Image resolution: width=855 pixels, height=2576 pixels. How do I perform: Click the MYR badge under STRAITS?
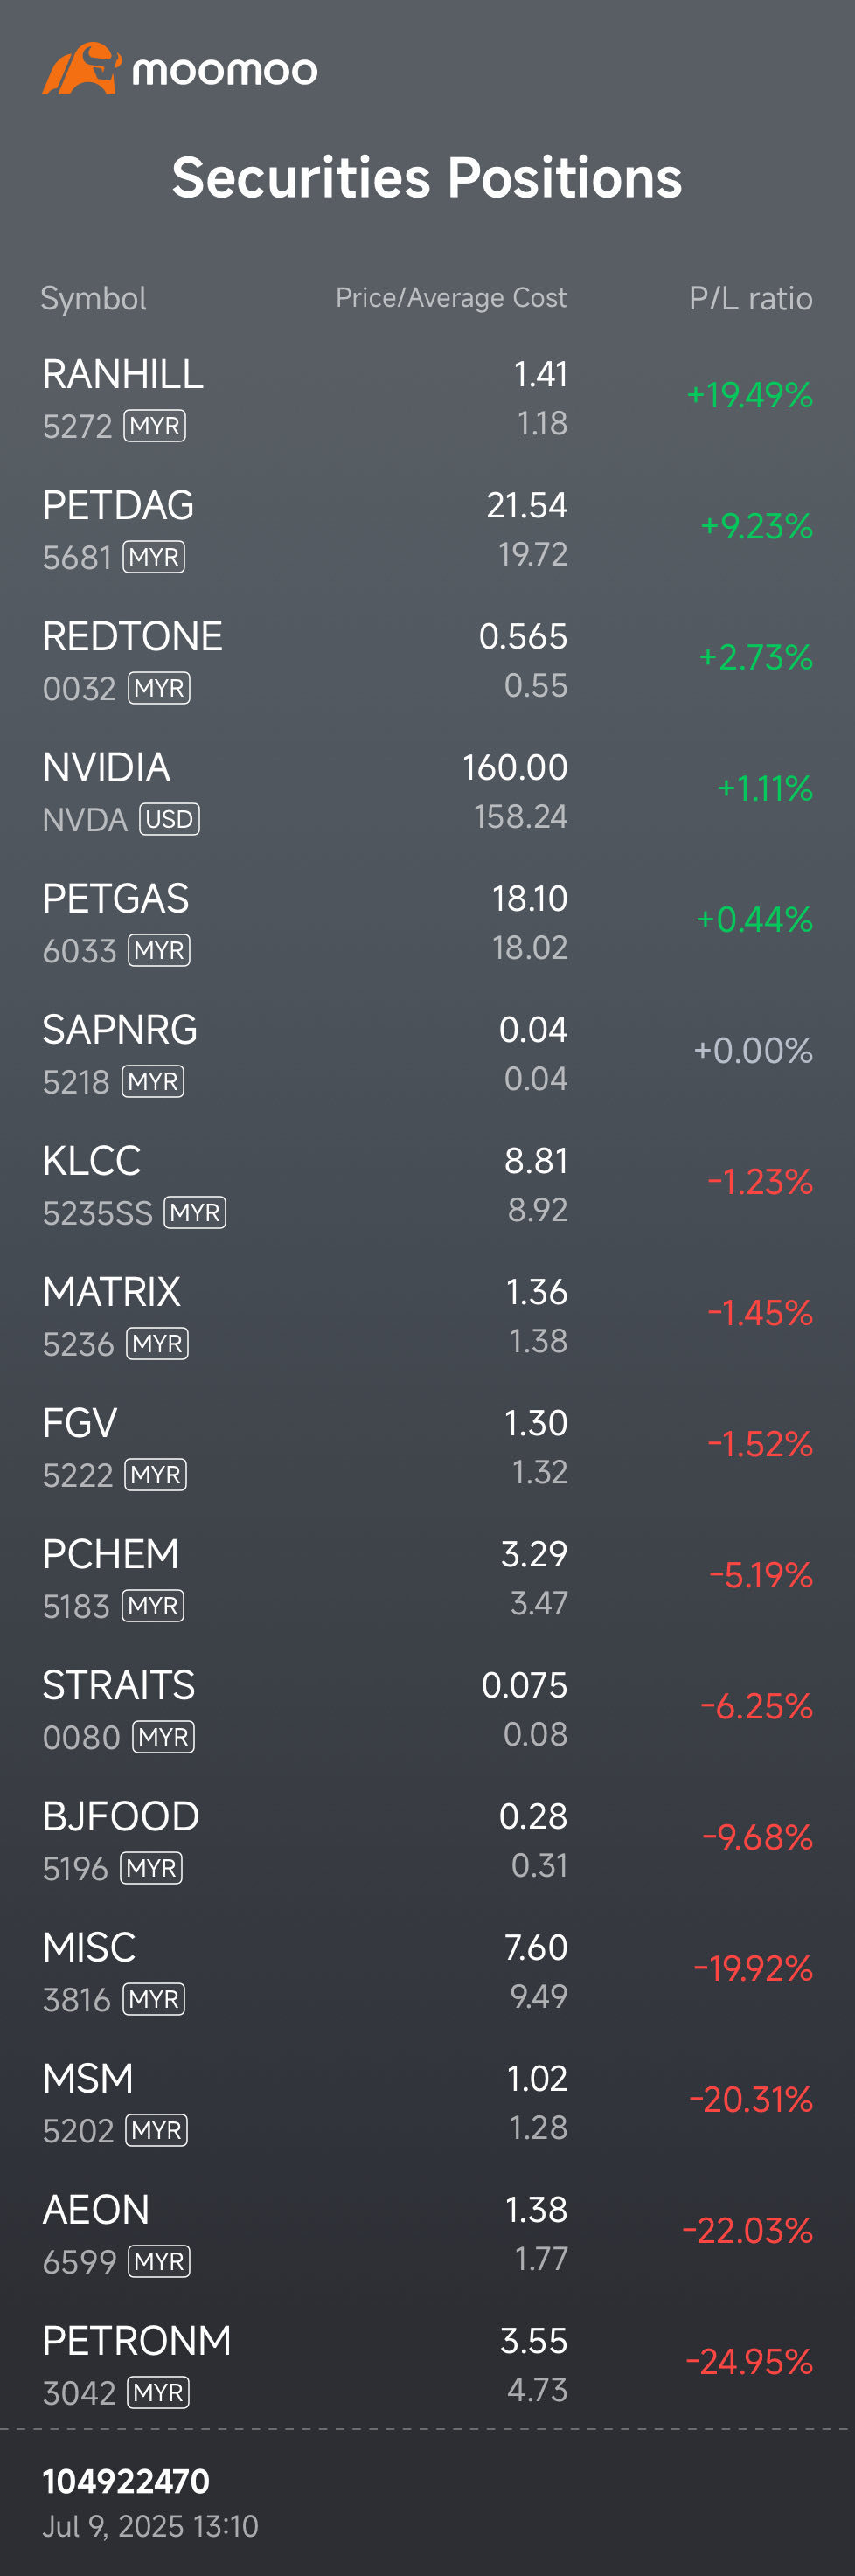tap(163, 1737)
